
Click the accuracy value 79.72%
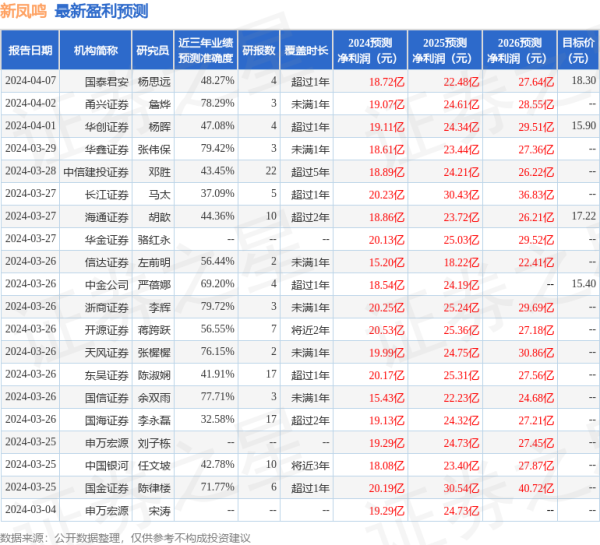pyautogui.click(x=217, y=306)
